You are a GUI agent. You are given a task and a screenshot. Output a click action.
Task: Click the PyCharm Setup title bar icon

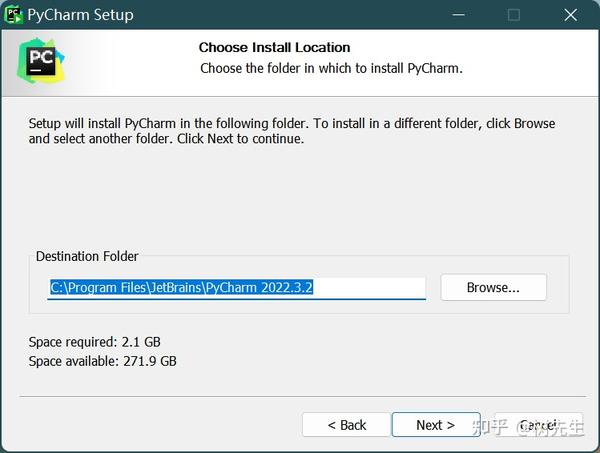(13, 15)
